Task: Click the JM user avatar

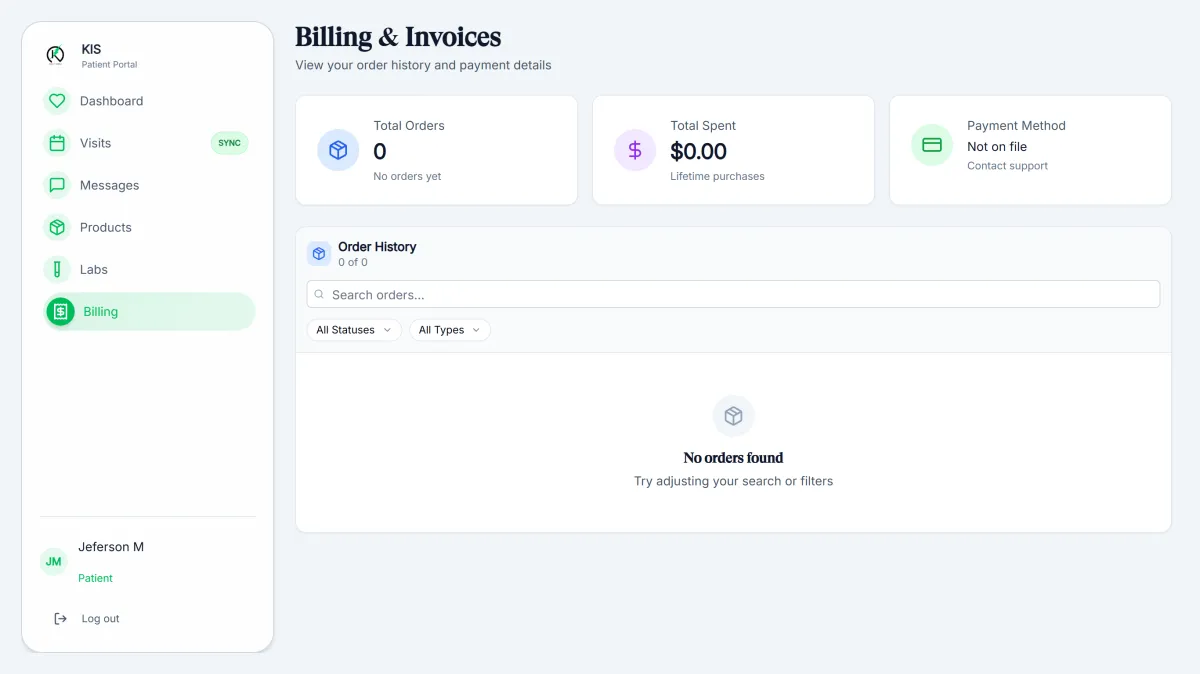Action: pos(53,562)
